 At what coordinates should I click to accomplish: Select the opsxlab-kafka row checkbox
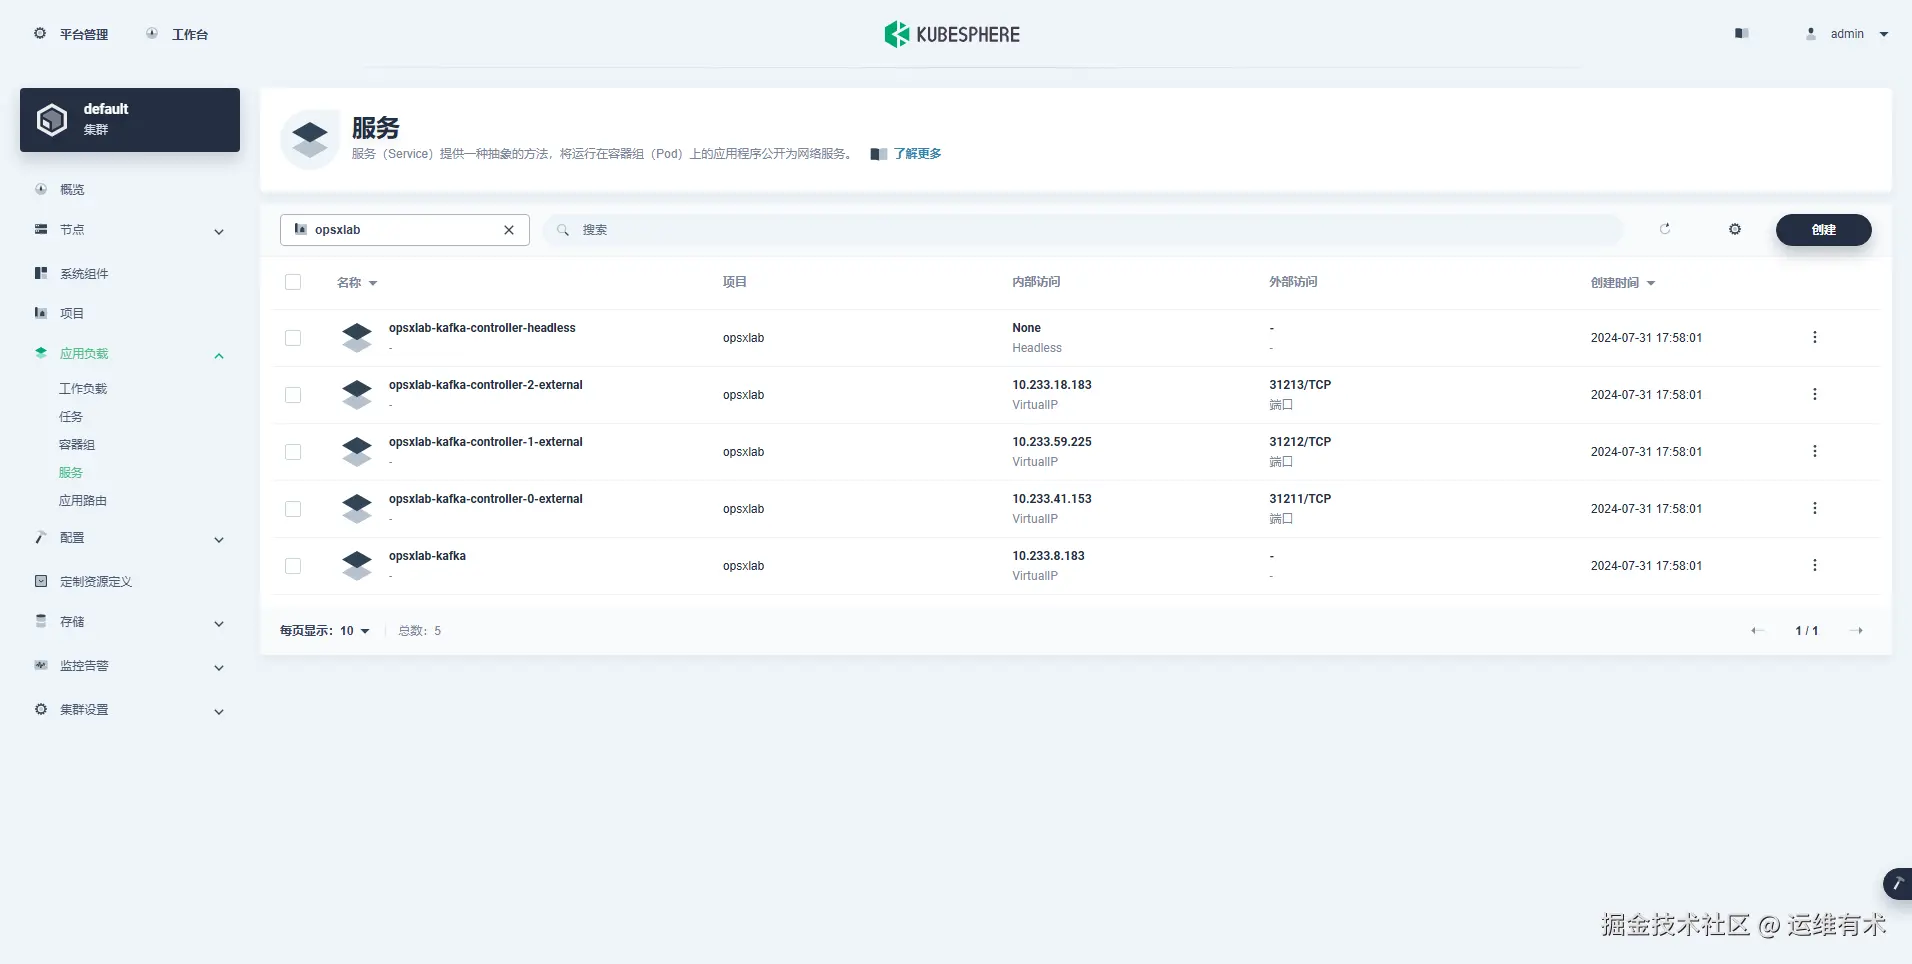click(293, 565)
